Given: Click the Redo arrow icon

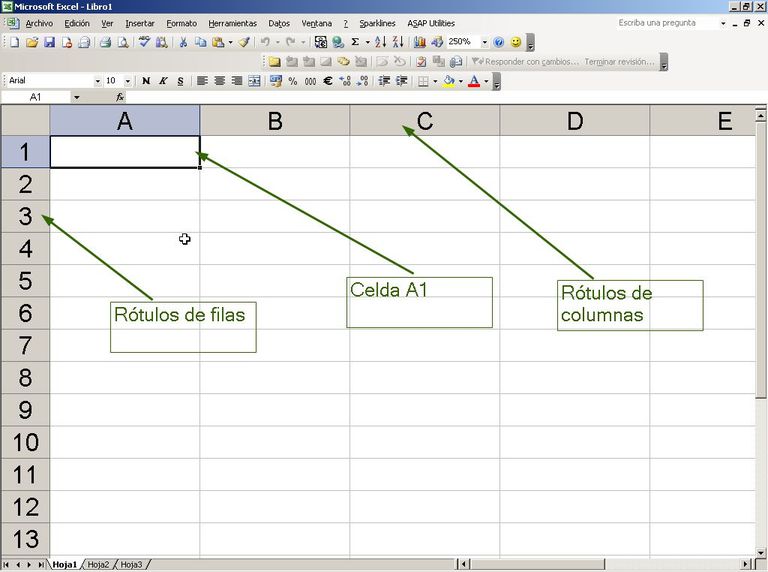Looking at the screenshot, I should [291, 42].
